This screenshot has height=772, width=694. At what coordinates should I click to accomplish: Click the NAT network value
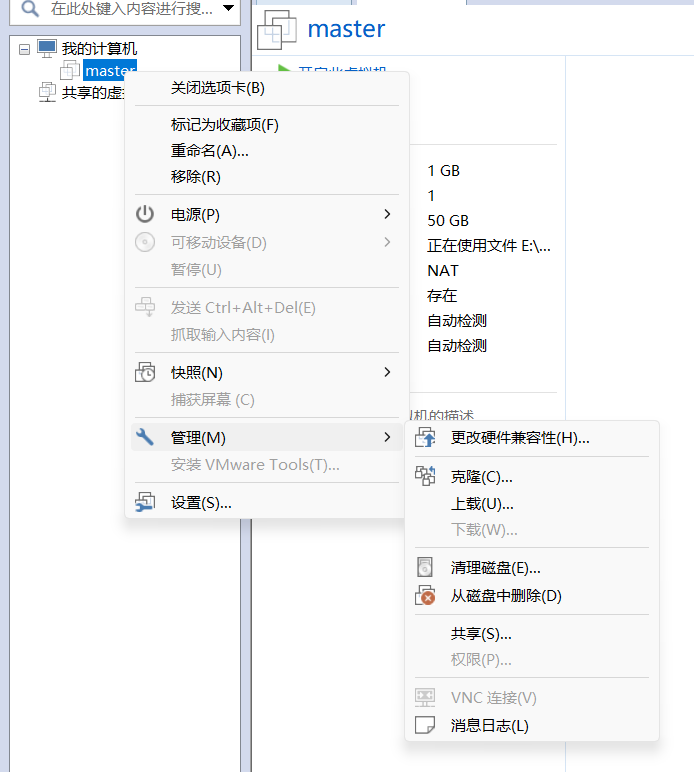tap(443, 271)
